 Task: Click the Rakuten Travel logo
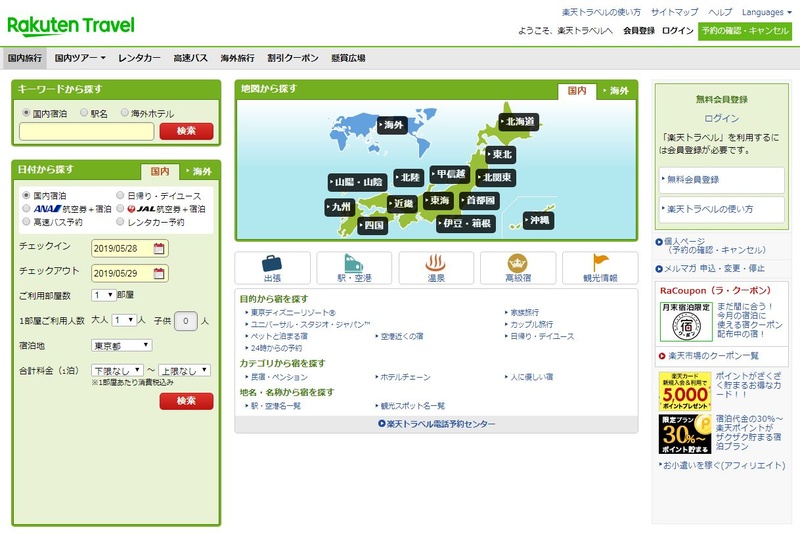71,26
